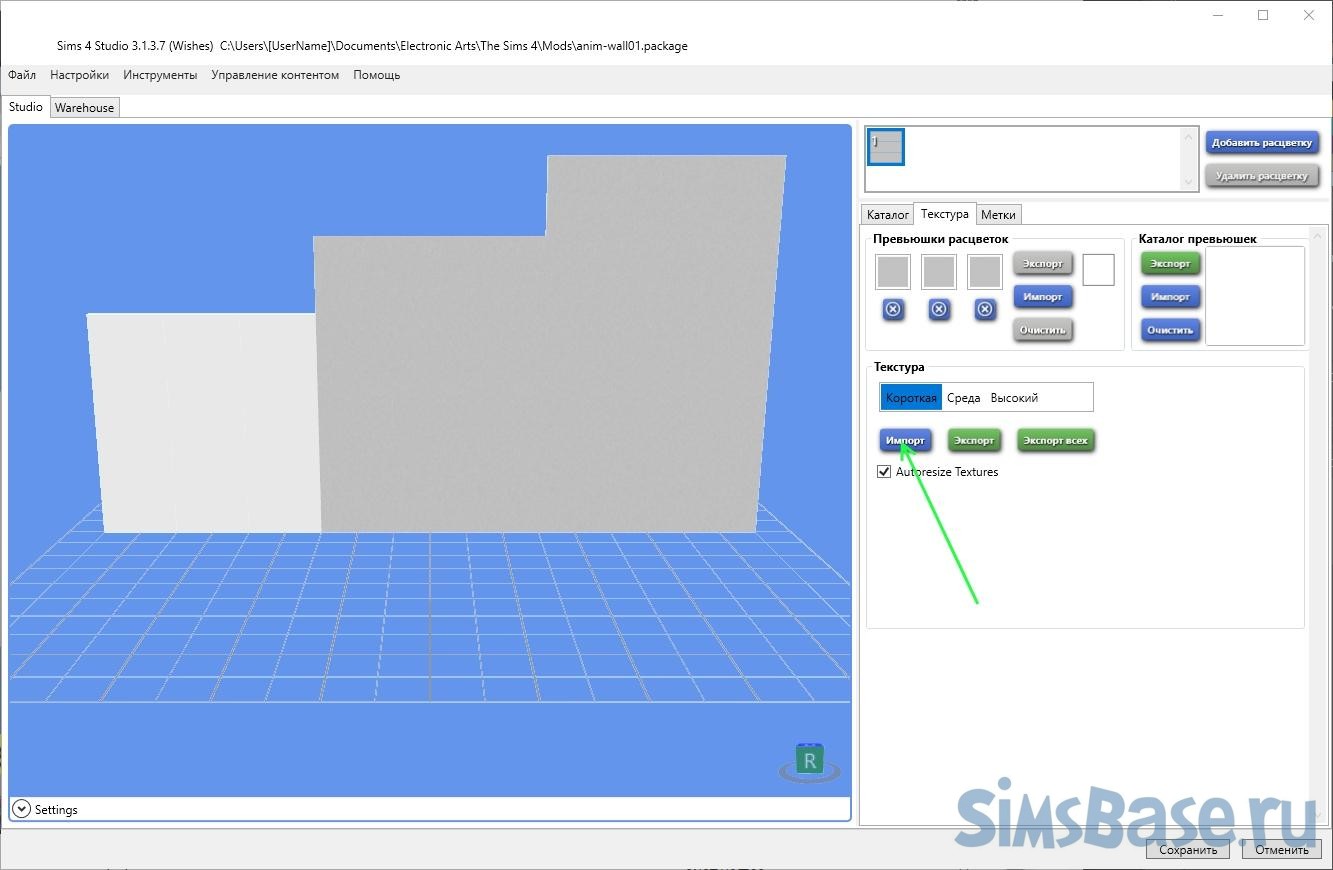This screenshot has width=1333, height=870.
Task: Open the Метки tab
Action: (998, 215)
